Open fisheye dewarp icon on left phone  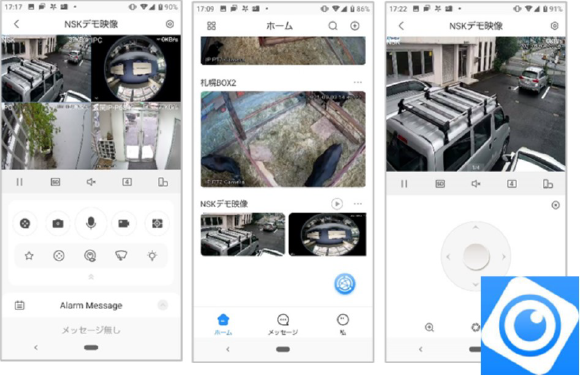[59, 256]
